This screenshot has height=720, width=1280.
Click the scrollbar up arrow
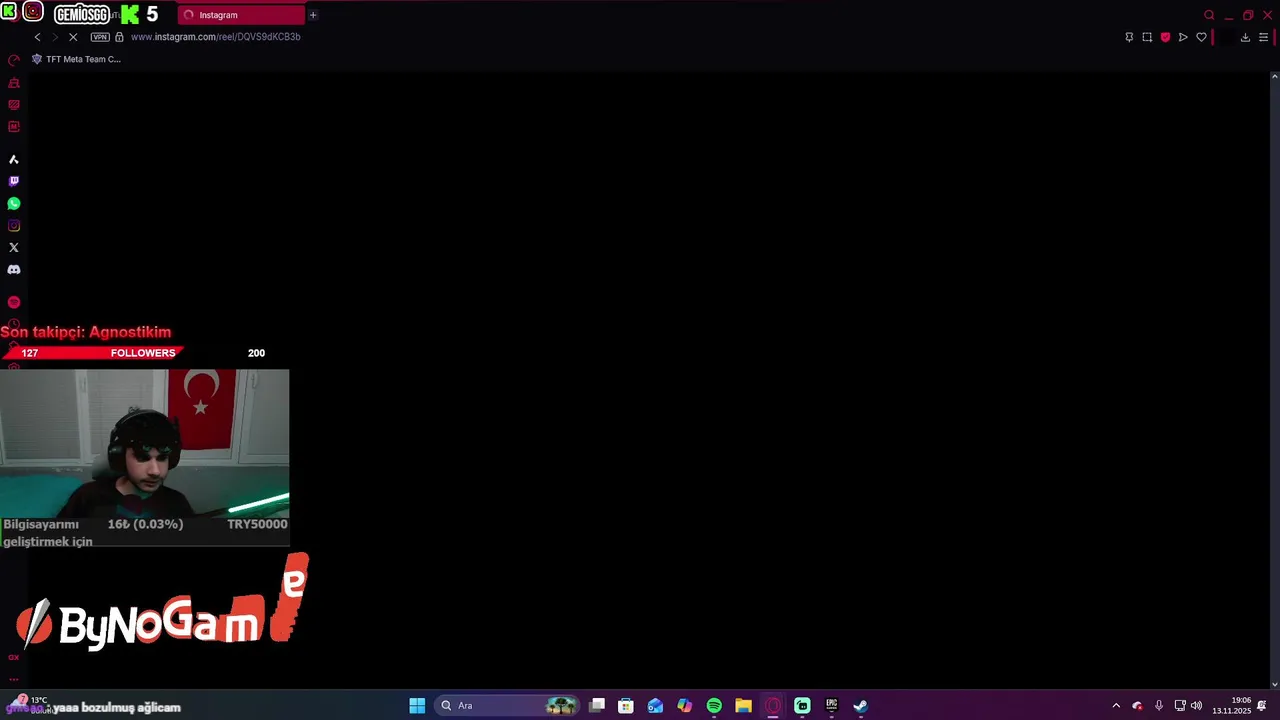[x=1274, y=76]
